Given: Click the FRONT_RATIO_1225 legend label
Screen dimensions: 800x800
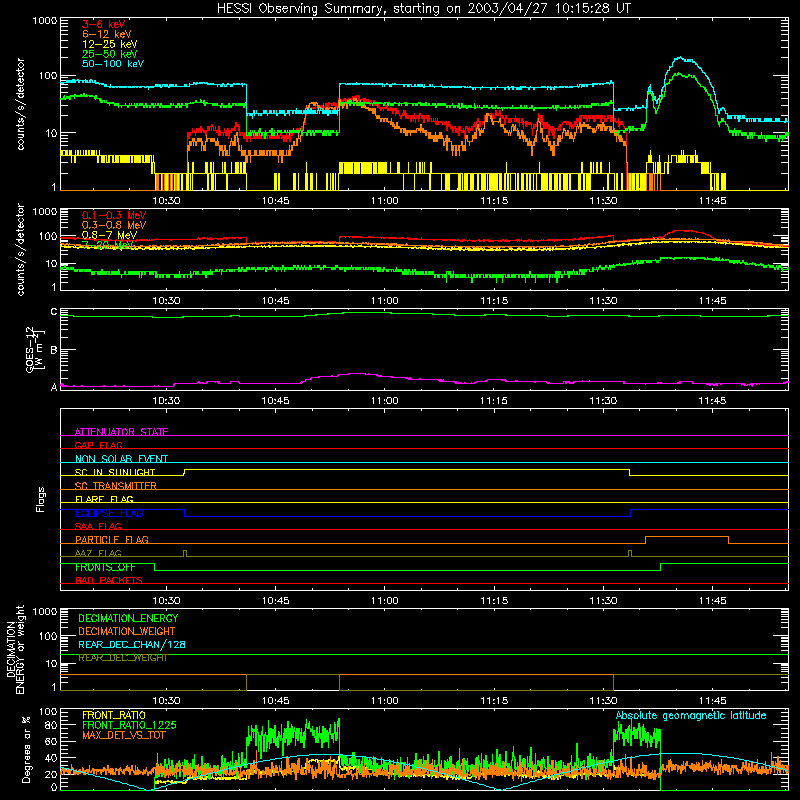Looking at the screenshot, I should 130,725.
